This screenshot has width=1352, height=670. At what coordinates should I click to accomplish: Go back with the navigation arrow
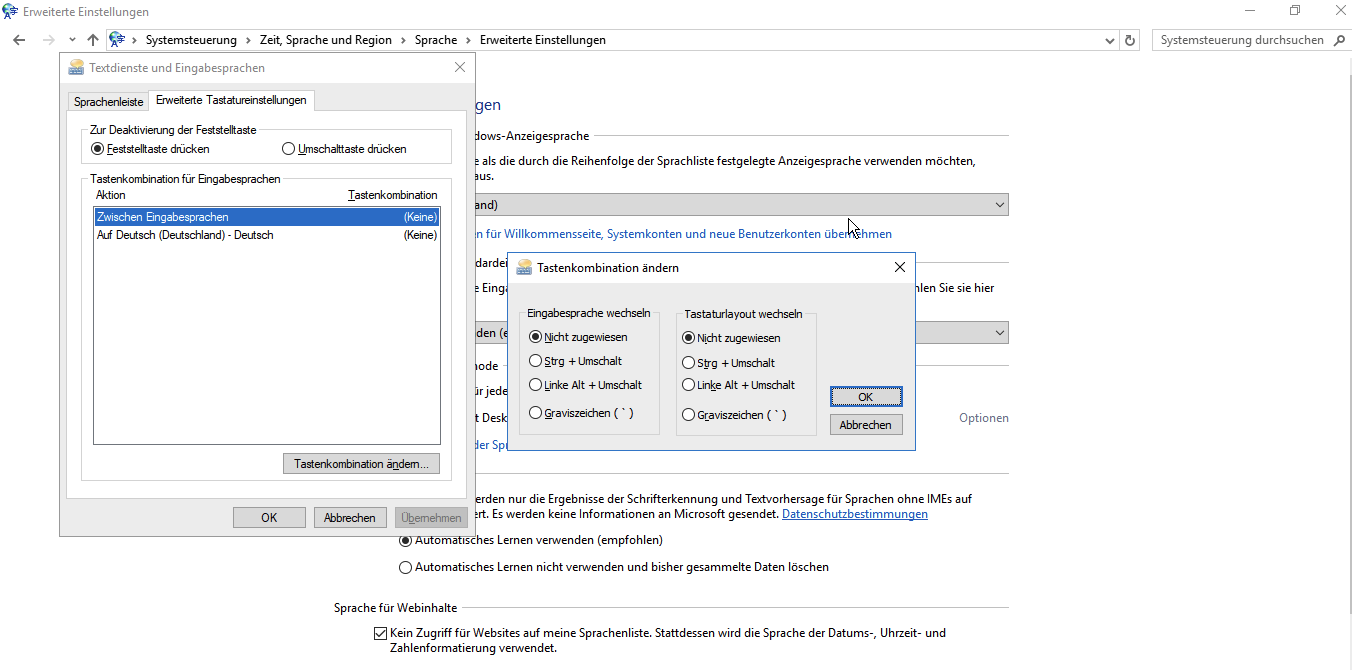pos(19,40)
